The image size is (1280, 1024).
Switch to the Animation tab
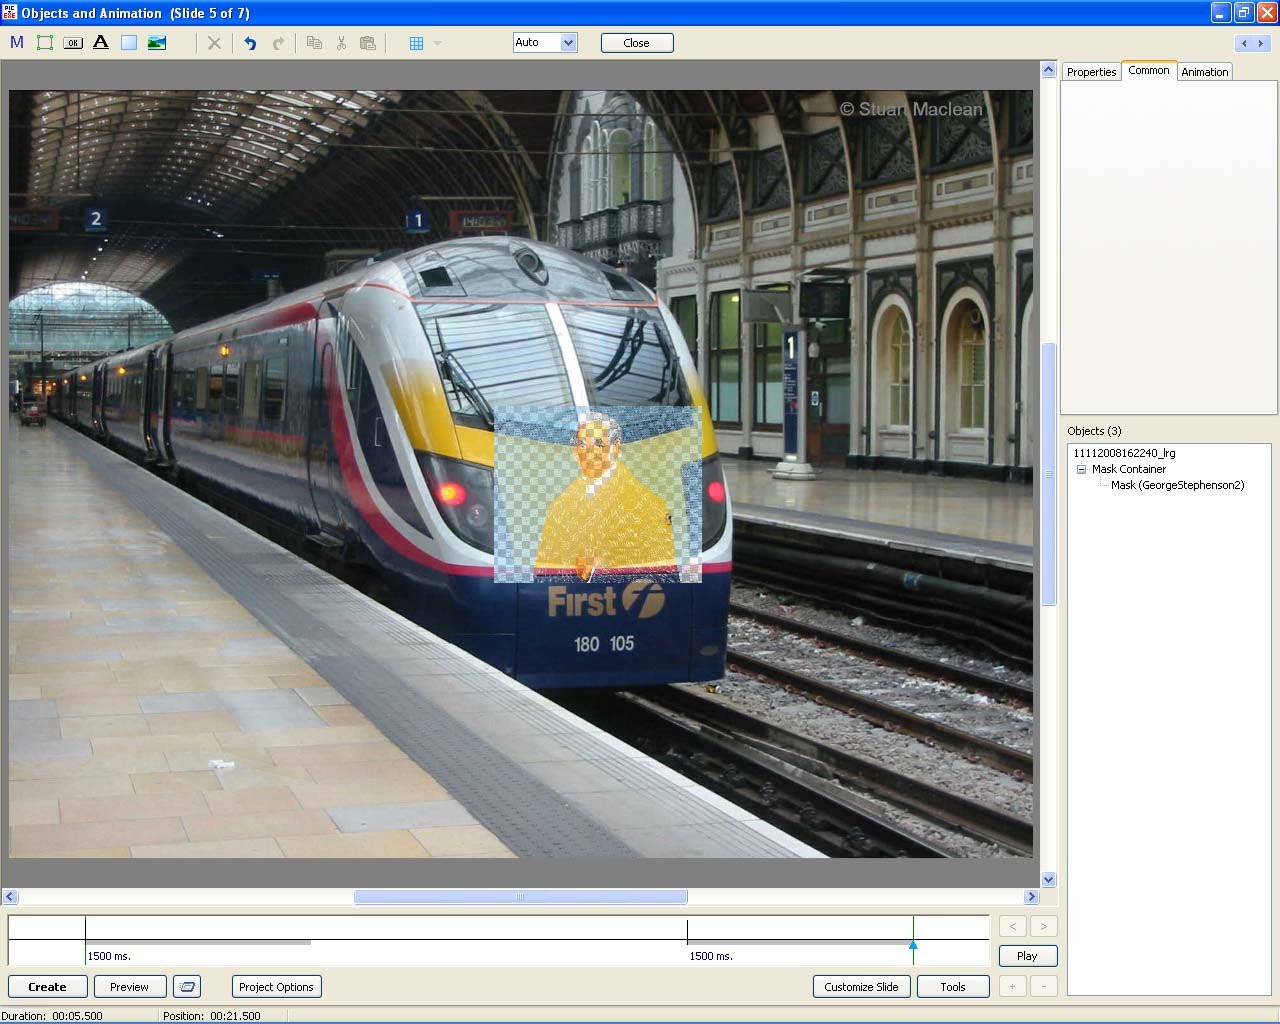1204,72
